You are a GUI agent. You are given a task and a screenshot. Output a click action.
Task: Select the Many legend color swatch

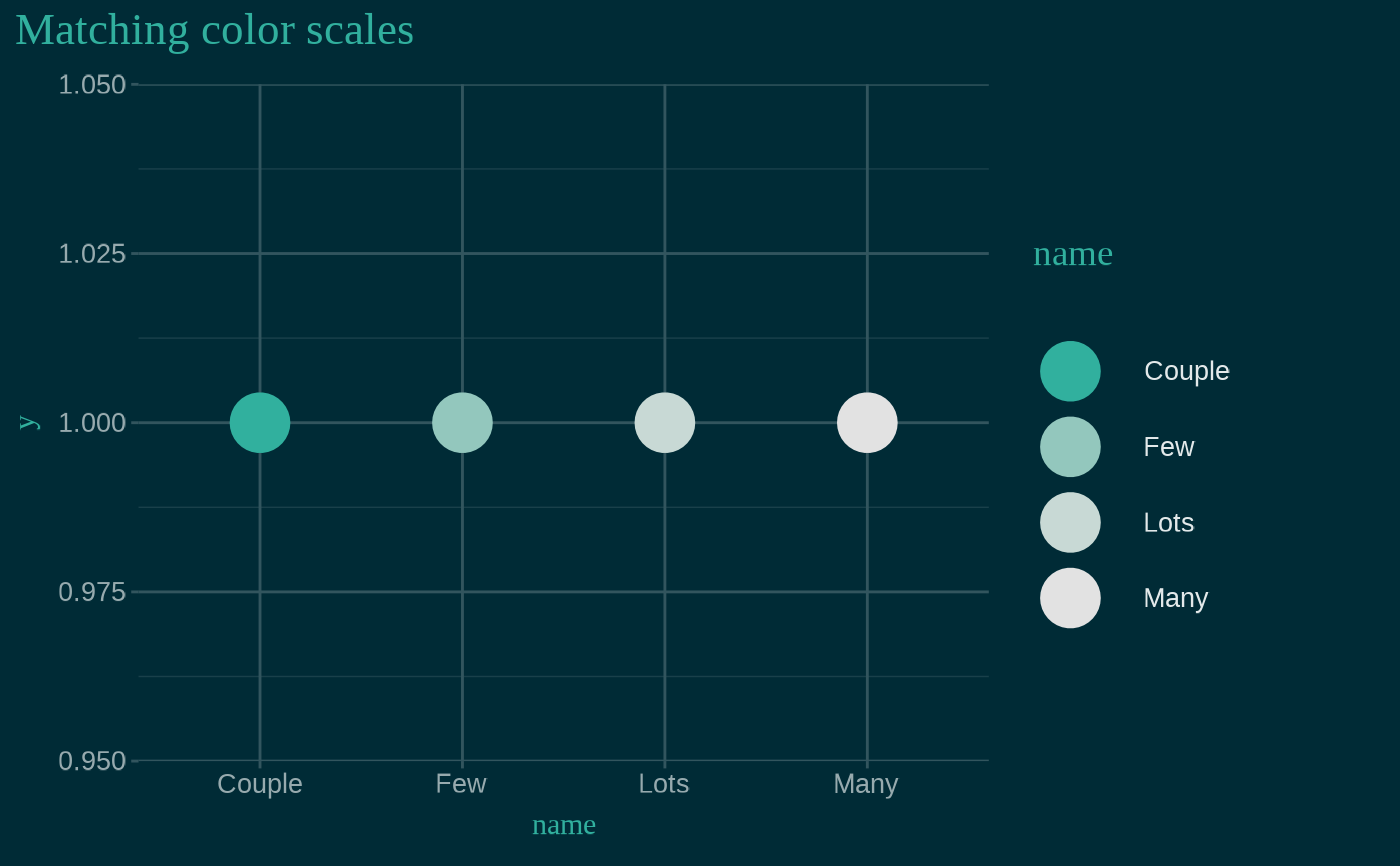1070,598
